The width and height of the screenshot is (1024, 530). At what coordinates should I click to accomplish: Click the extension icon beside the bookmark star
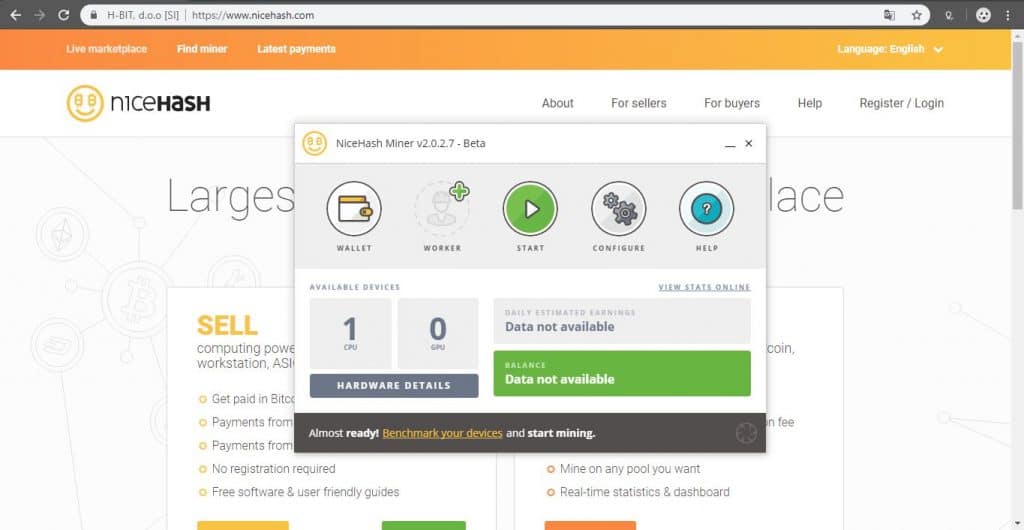coord(950,15)
